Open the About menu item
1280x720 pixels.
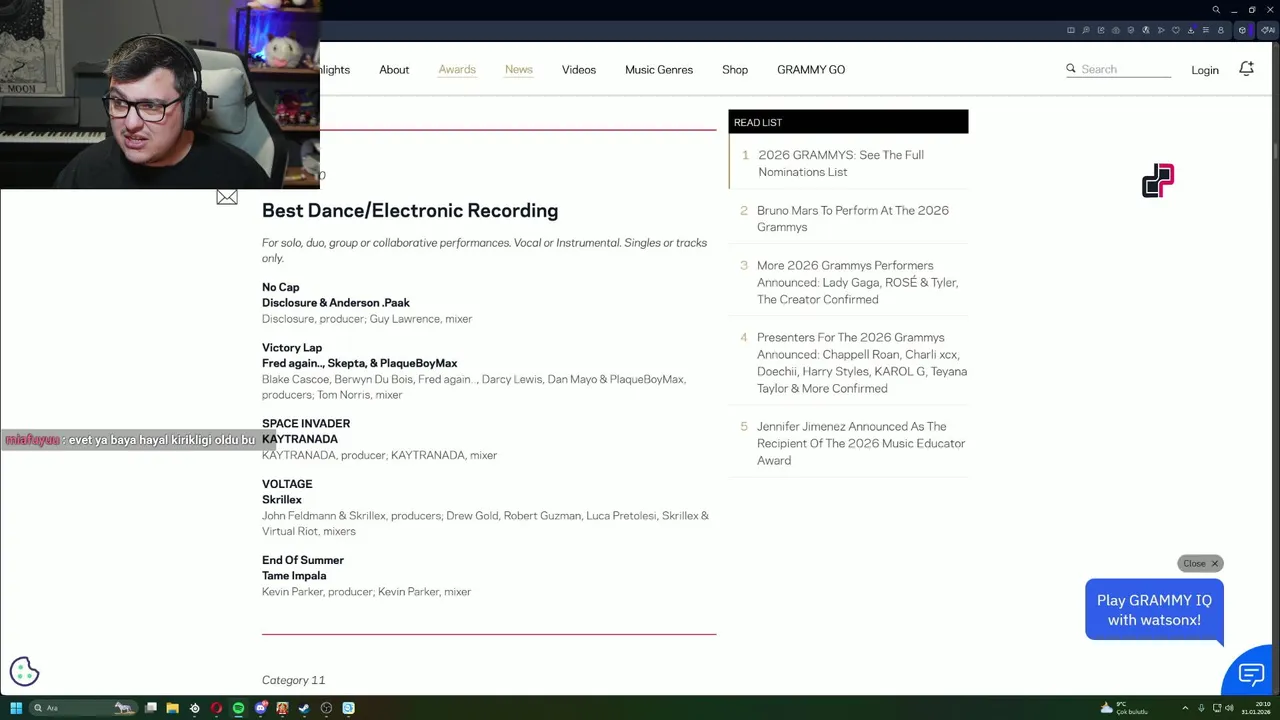pos(394,69)
